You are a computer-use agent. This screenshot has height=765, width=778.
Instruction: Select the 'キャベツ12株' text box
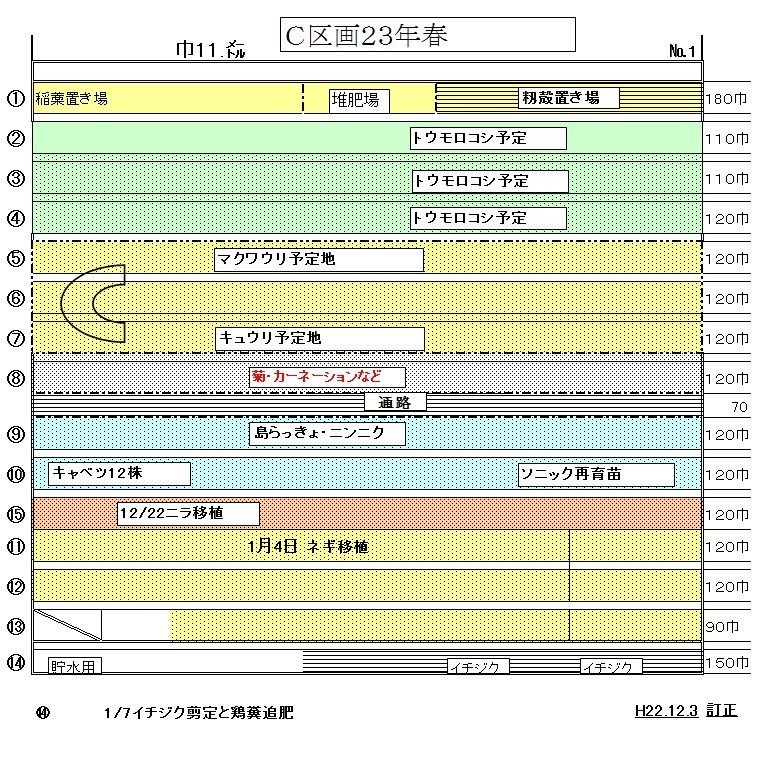(x=120, y=473)
